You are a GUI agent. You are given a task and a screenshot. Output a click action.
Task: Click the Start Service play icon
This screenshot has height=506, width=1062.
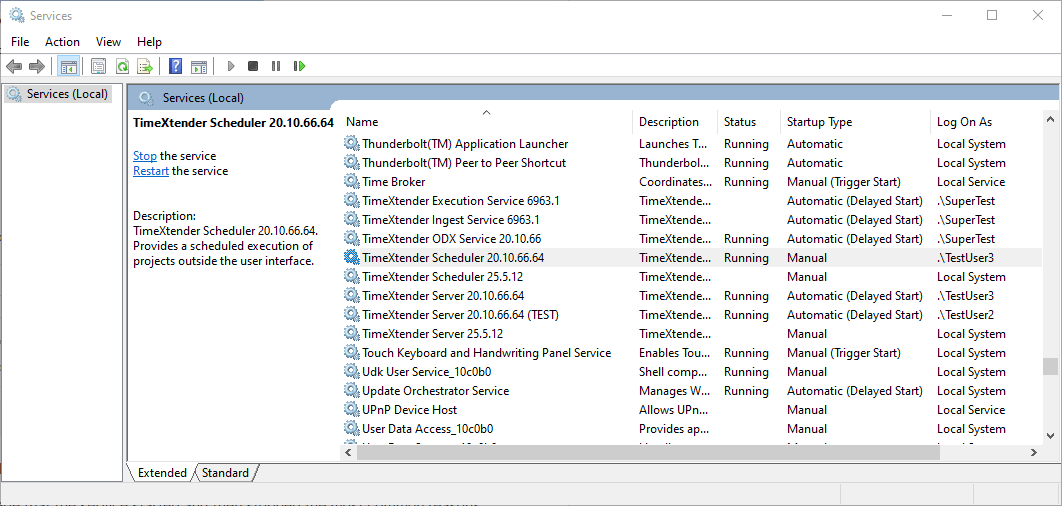point(231,66)
